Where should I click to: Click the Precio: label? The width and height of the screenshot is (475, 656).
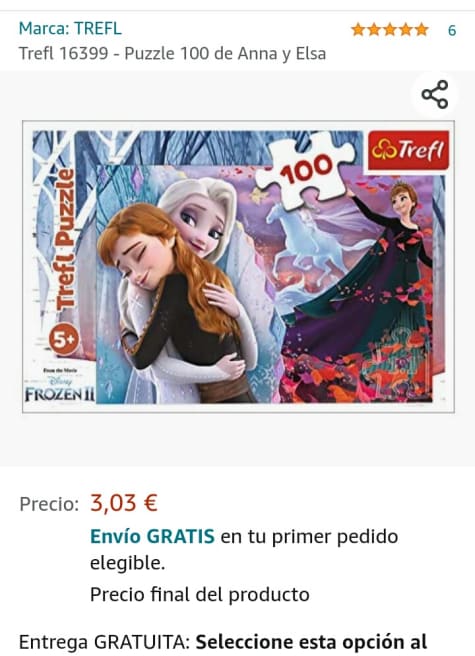[49, 504]
